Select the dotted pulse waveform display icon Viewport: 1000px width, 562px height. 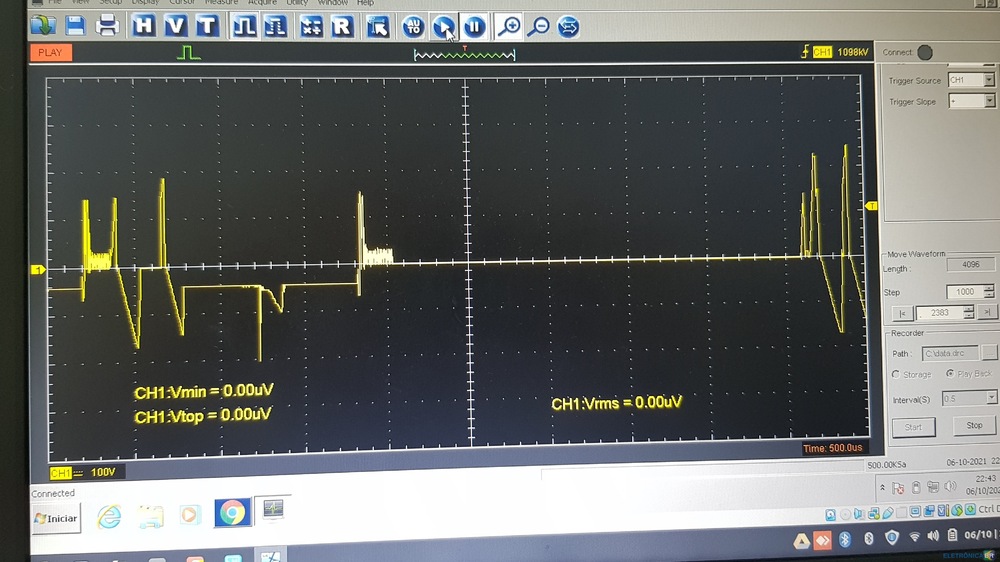pos(276,26)
